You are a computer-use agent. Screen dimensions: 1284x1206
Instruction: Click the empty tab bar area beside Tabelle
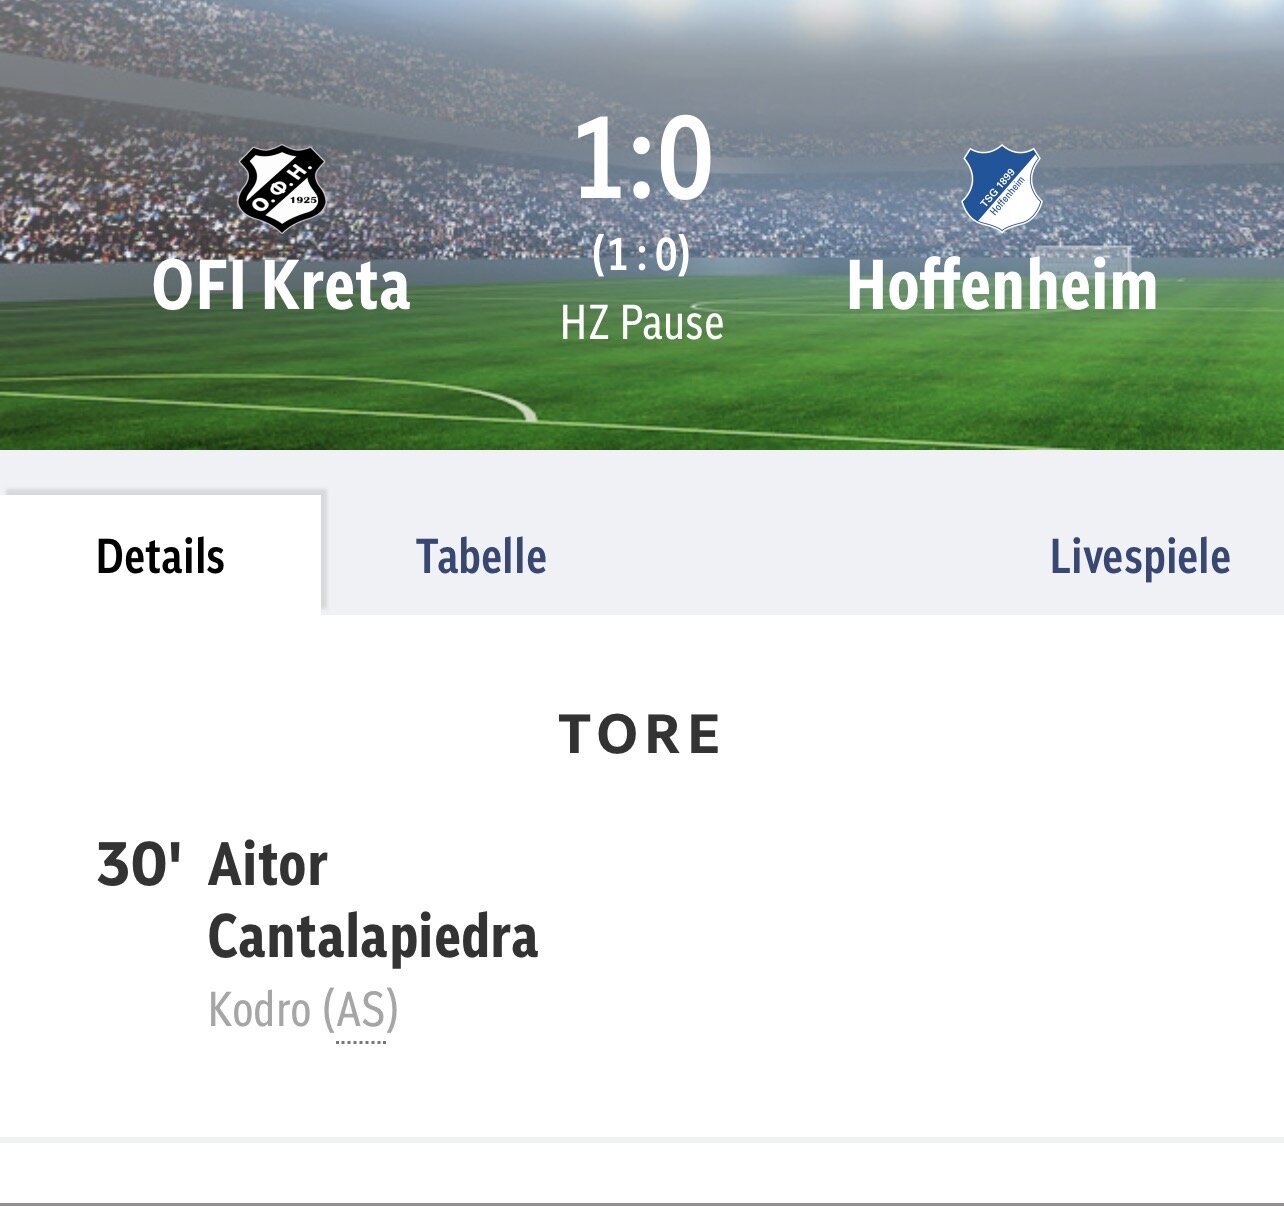point(798,556)
